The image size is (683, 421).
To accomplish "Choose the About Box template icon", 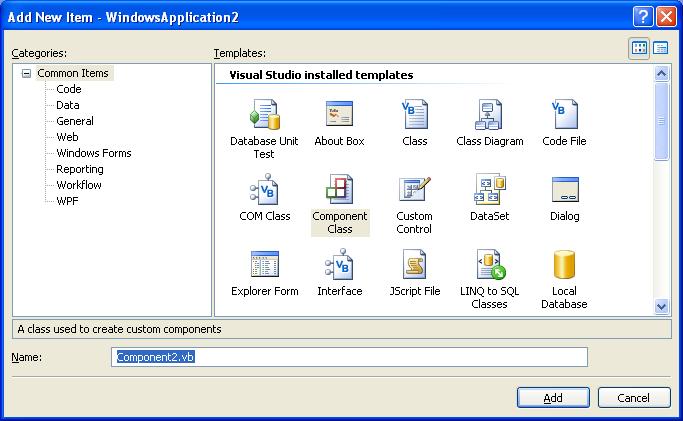I will tap(339, 115).
